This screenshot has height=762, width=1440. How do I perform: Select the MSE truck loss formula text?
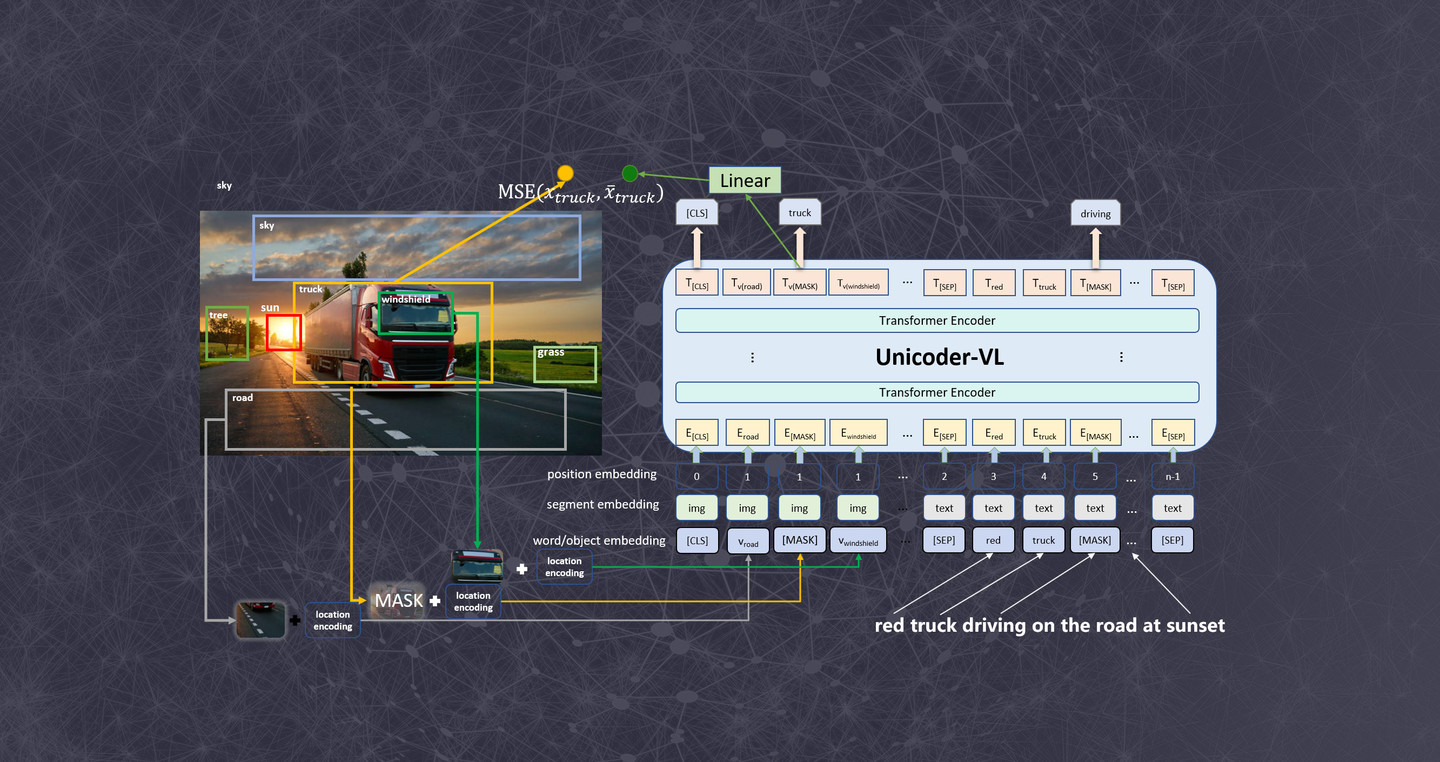581,194
